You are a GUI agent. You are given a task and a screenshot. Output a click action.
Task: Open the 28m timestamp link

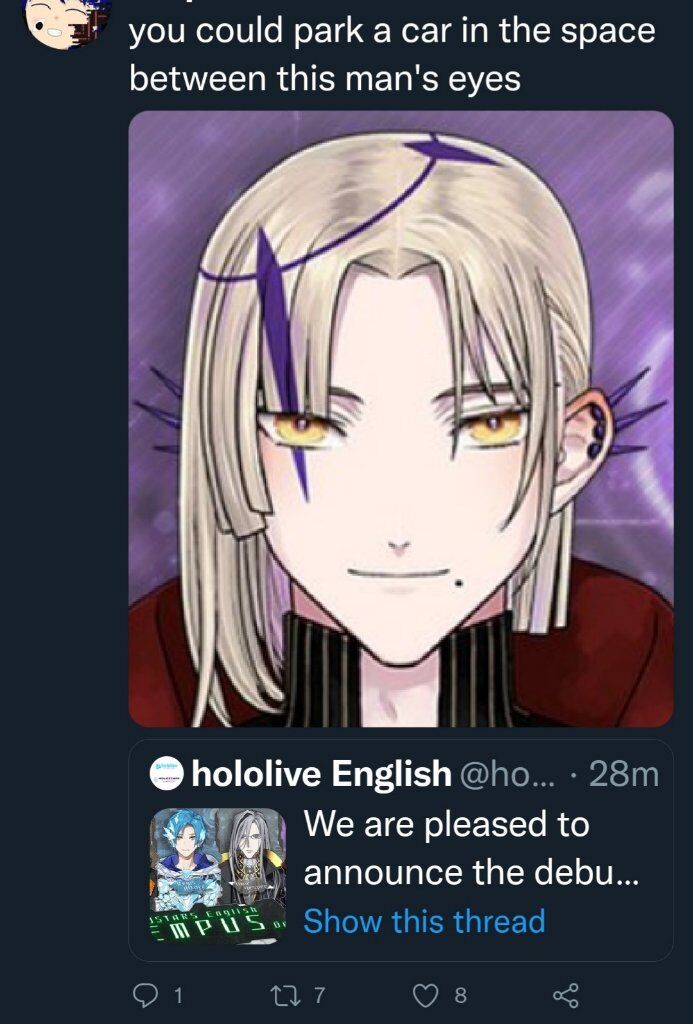click(x=624, y=774)
